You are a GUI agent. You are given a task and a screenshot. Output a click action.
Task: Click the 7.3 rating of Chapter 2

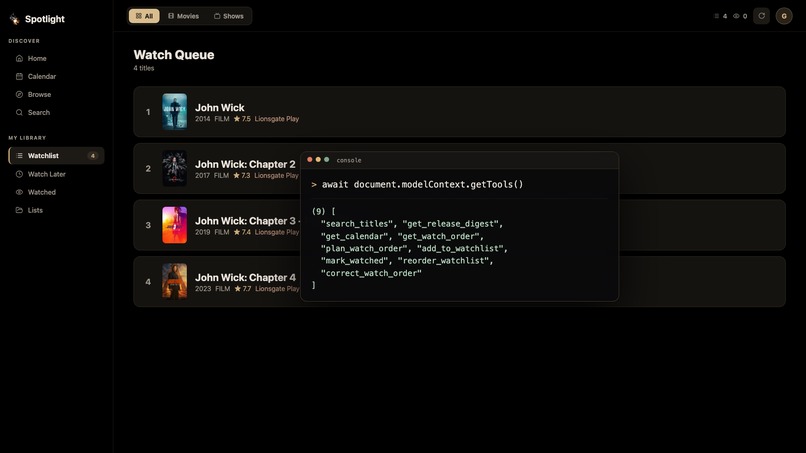[x=242, y=175]
